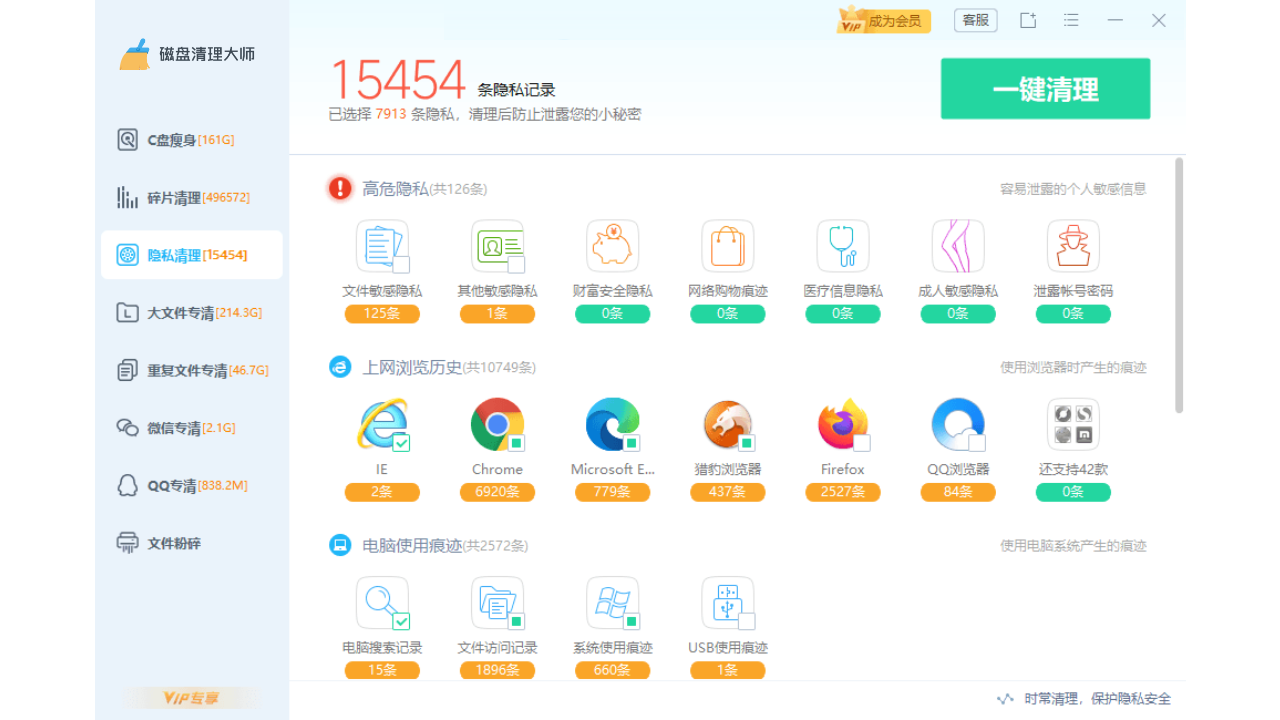Check the 文件敏感隐私 checkbox
The image size is (1280, 720).
tap(401, 265)
